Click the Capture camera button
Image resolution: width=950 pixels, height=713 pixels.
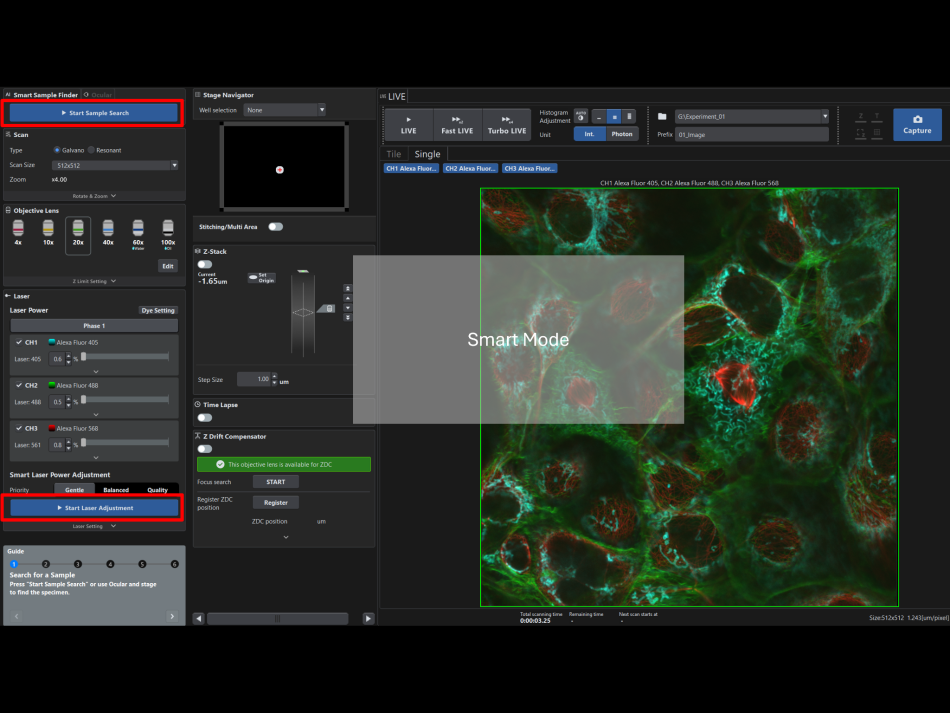[916, 124]
